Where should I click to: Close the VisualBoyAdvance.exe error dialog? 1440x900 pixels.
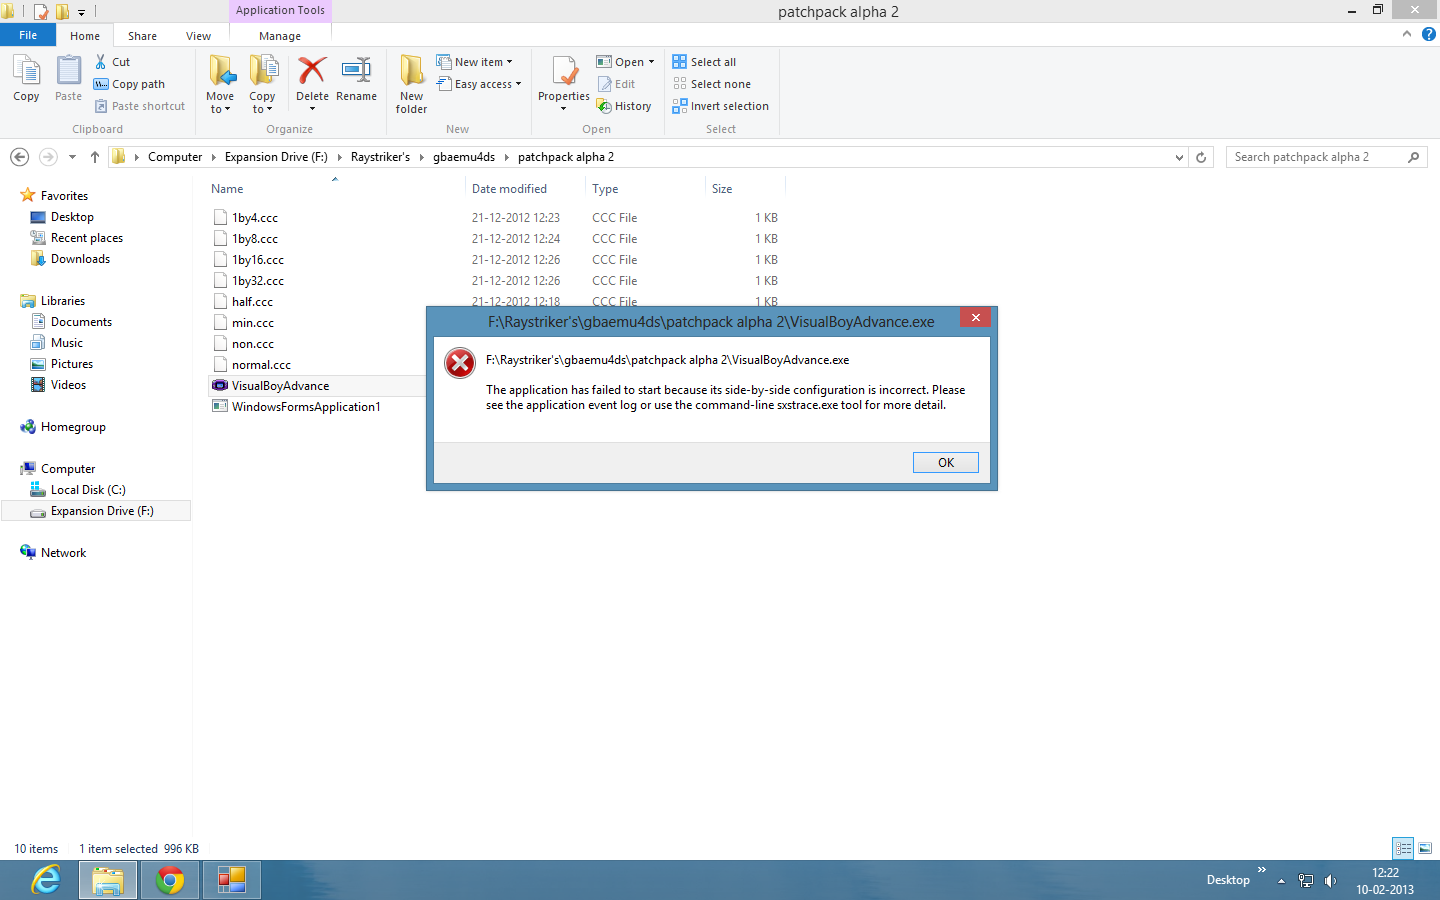click(x=975, y=317)
